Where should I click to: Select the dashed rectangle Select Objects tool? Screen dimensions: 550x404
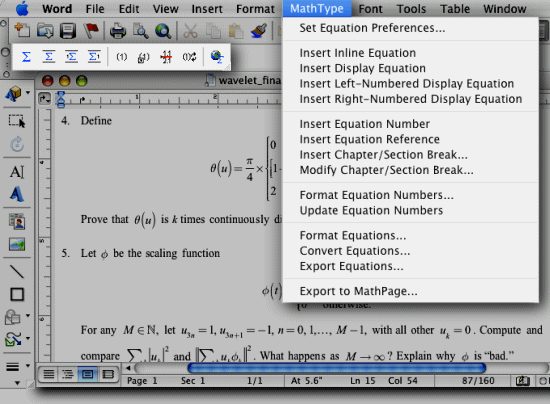click(x=17, y=121)
